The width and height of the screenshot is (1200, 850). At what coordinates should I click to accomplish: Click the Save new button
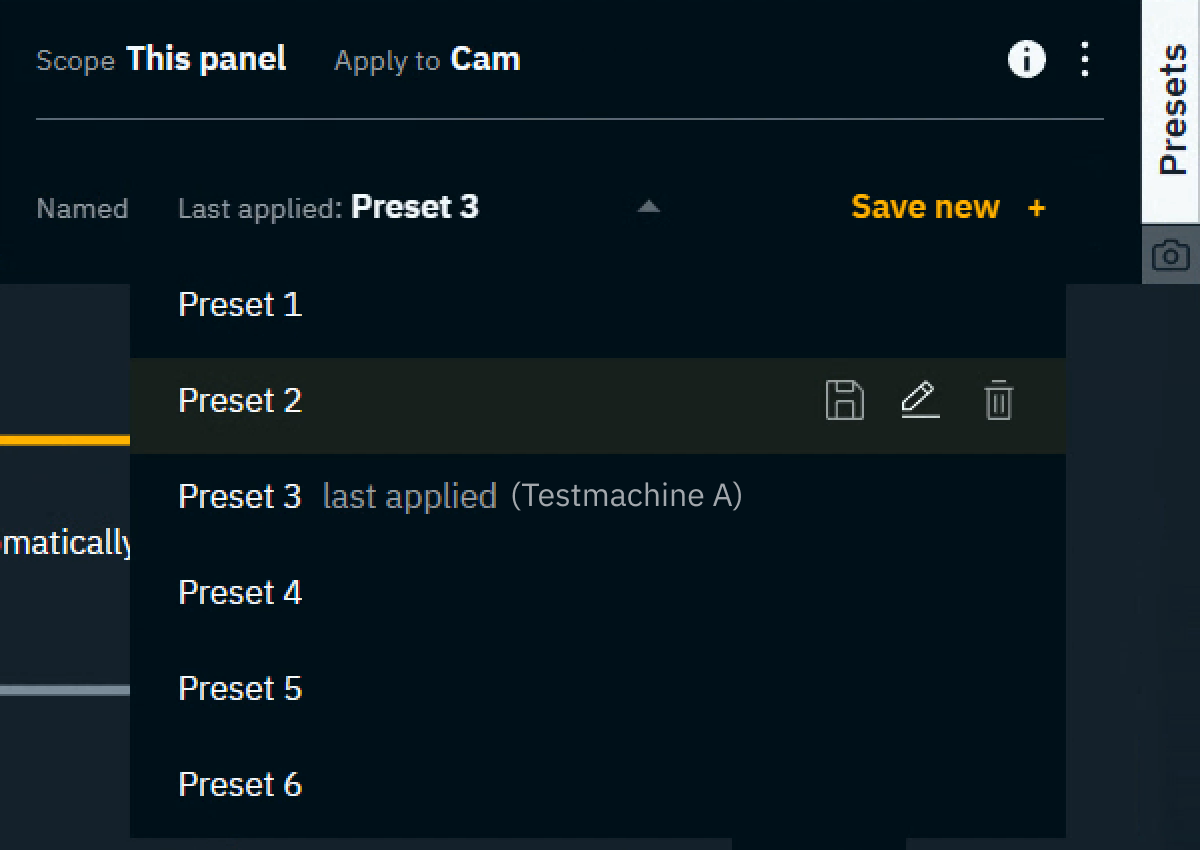[925, 207]
